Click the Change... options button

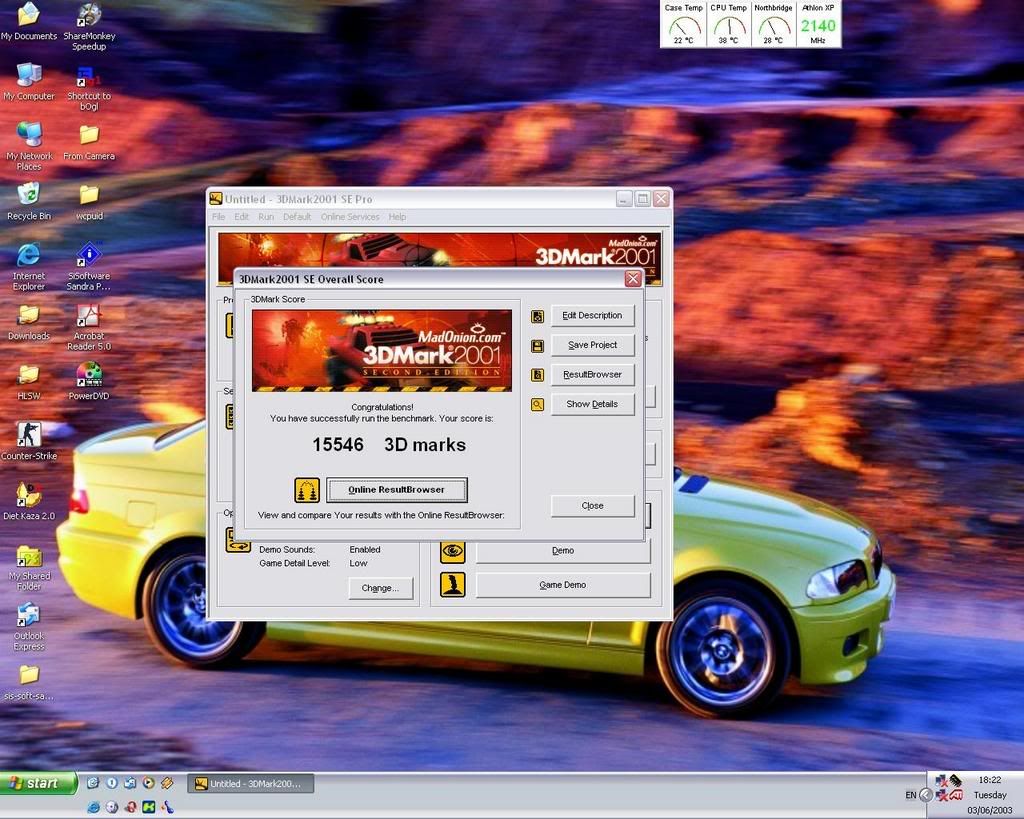380,588
